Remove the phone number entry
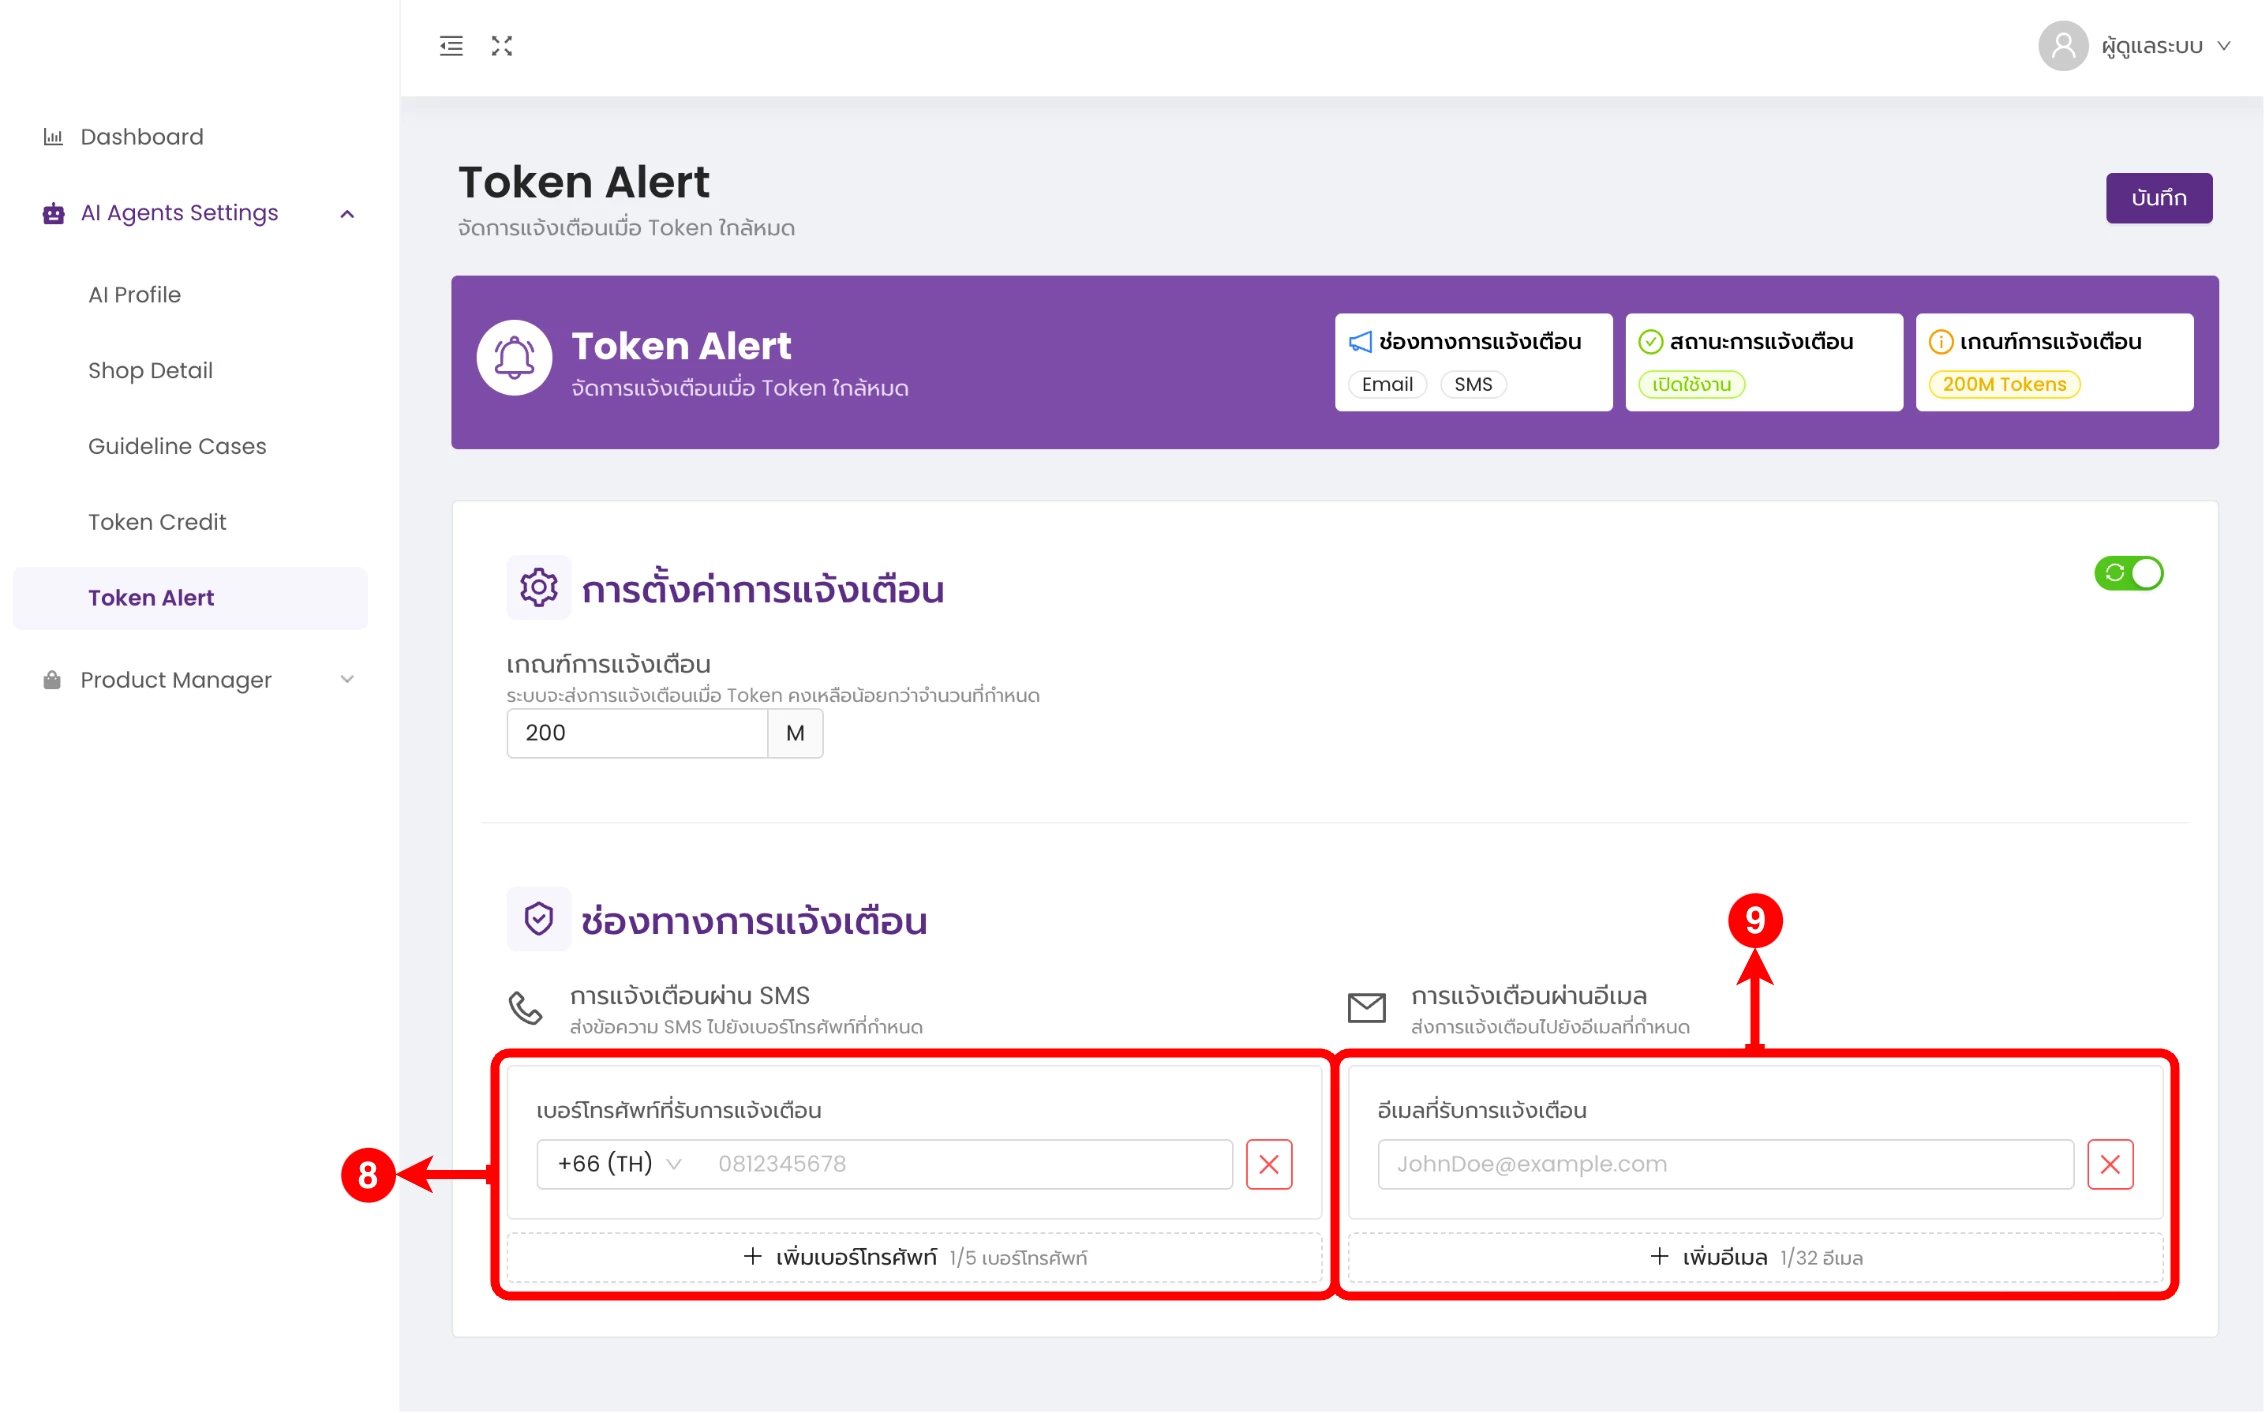2264x1413 pixels. click(x=1269, y=1164)
